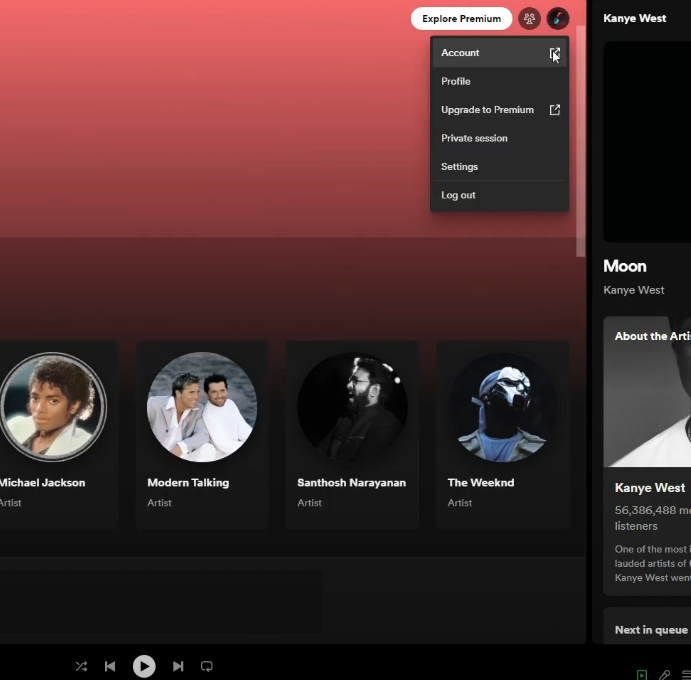Open lyrics with the microphone icon
The height and width of the screenshot is (680, 691).
click(x=665, y=675)
